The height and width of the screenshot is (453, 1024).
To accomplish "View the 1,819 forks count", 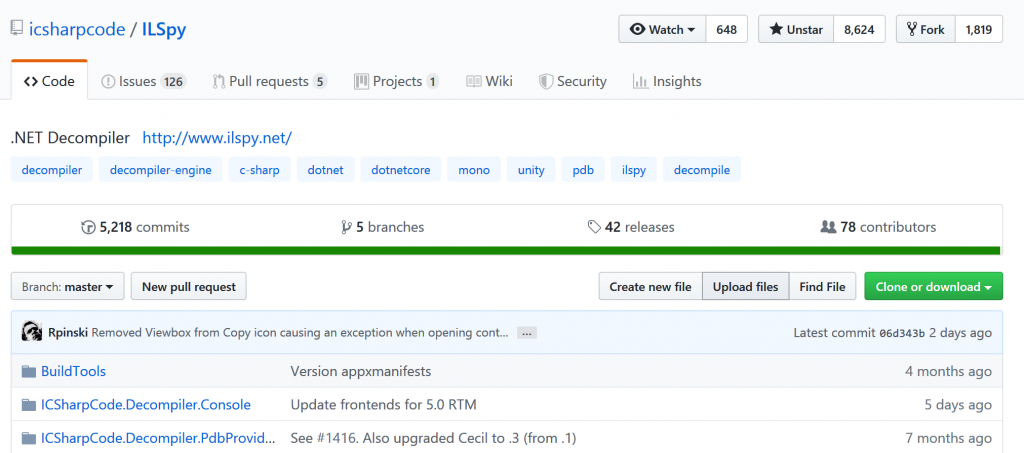I will point(978,29).
